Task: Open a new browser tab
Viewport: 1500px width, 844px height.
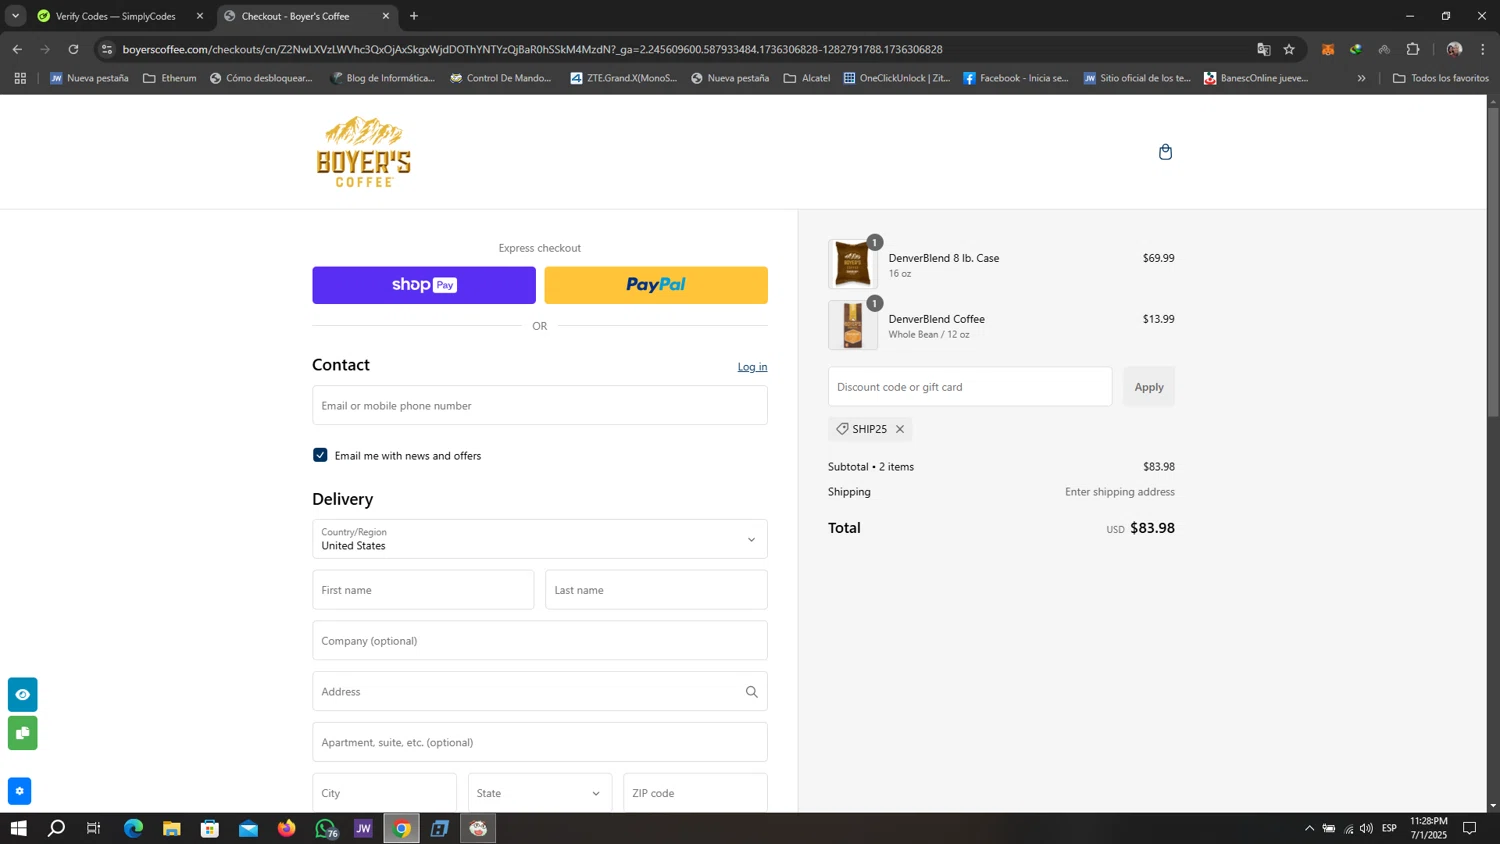Action: point(414,16)
